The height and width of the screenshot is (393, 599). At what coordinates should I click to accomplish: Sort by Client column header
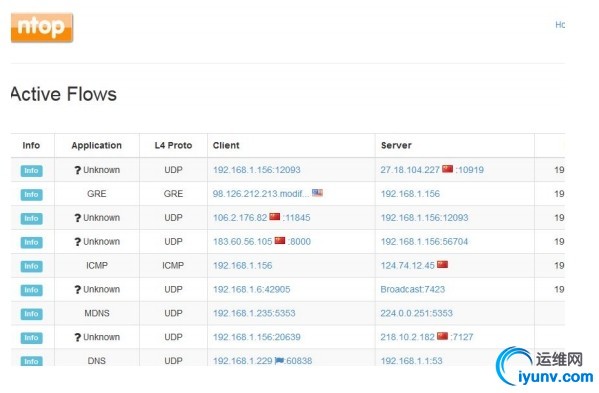click(x=226, y=146)
